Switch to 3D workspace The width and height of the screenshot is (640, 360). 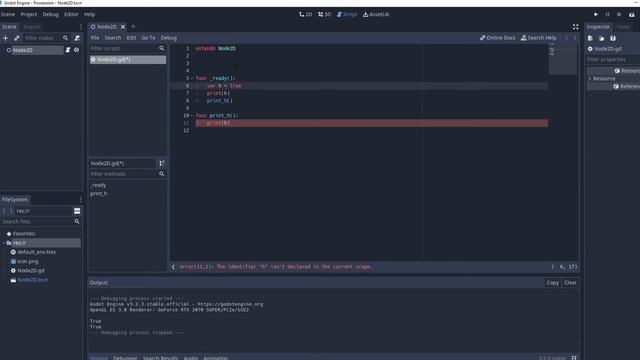(324, 14)
